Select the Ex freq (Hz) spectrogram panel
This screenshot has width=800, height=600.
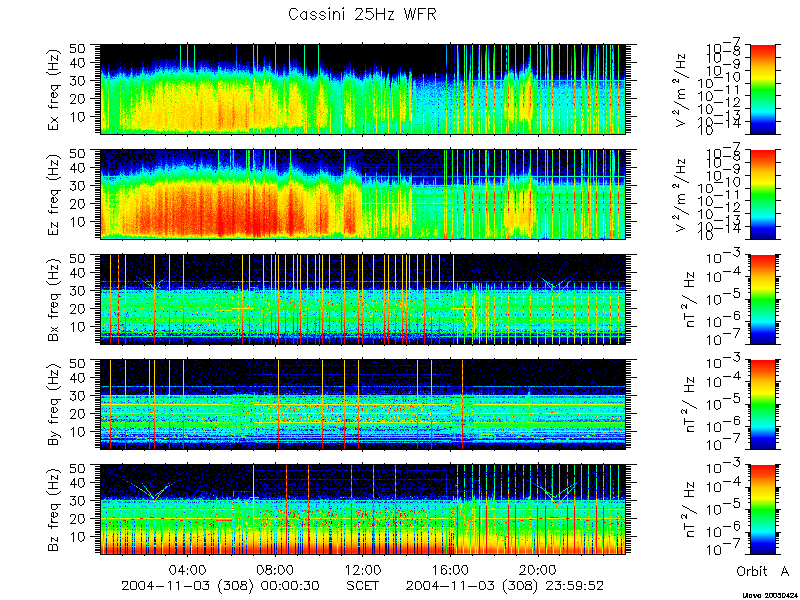[x=362, y=89]
